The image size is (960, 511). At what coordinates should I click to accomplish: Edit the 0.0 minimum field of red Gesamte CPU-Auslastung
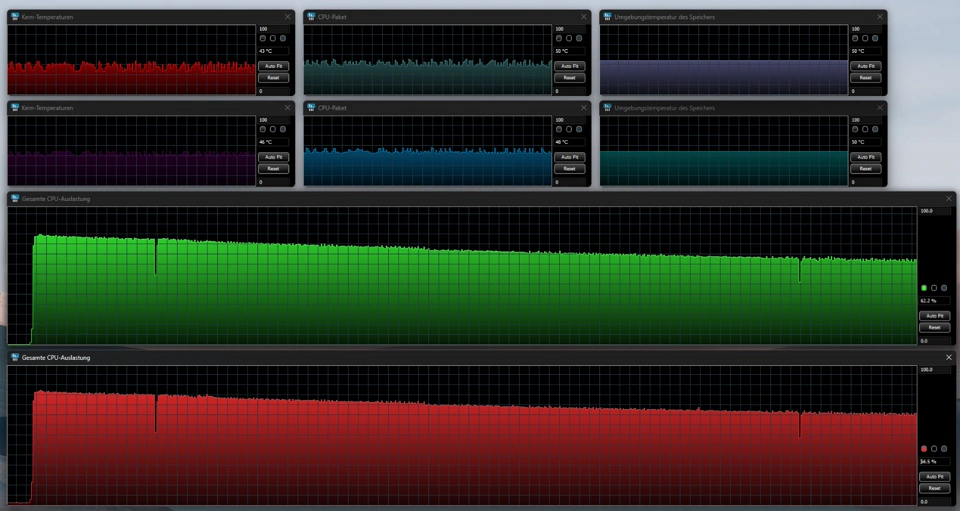(934, 502)
